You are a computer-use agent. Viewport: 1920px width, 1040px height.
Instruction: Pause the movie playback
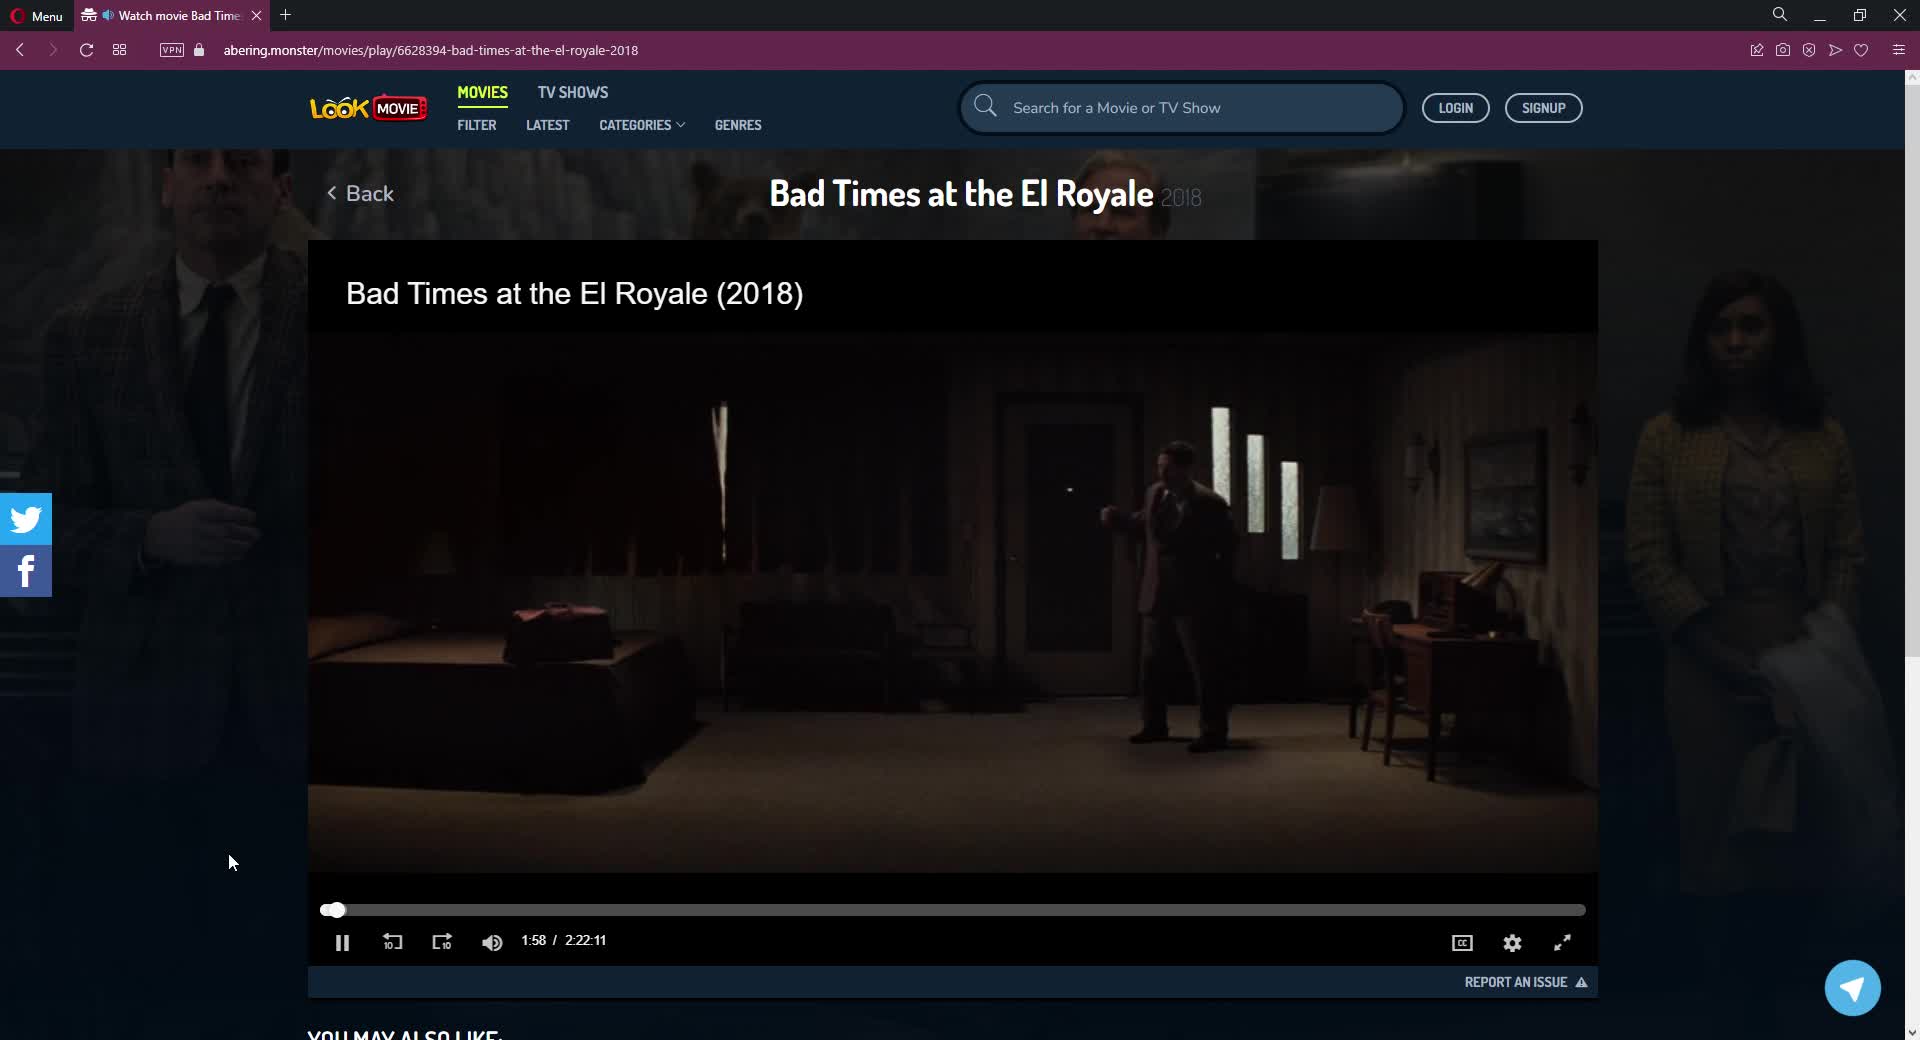click(342, 943)
